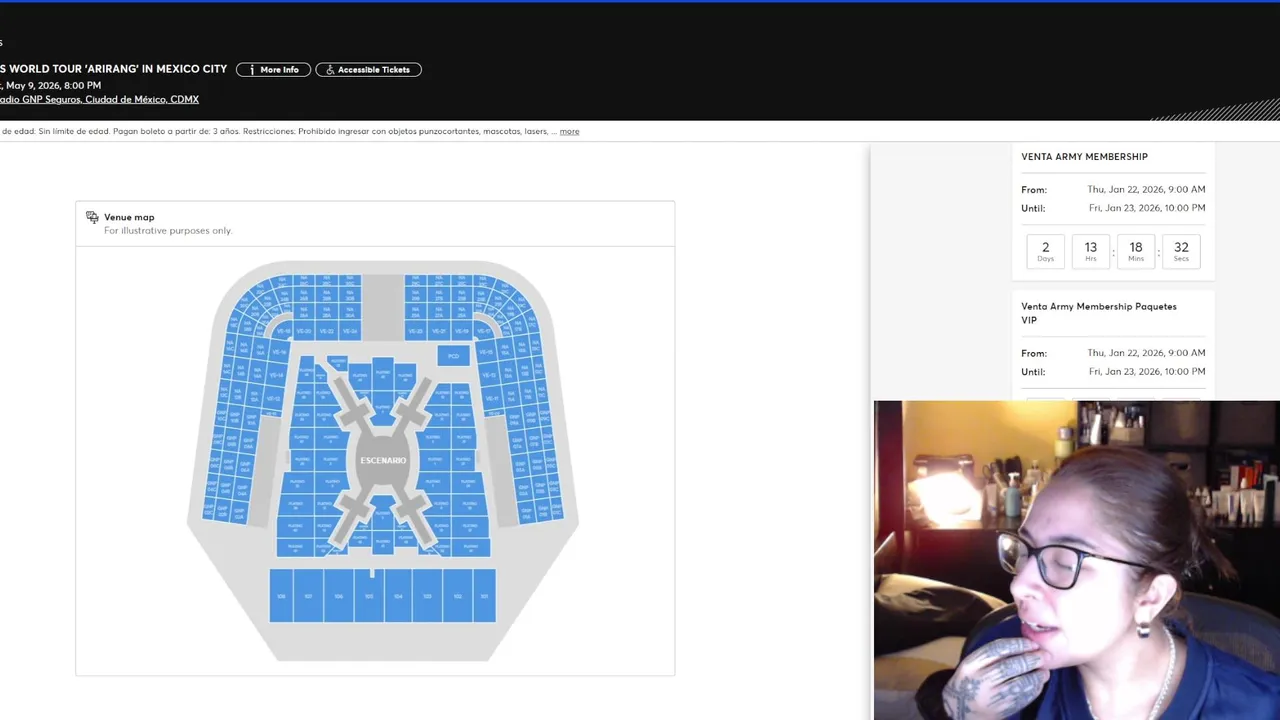Click the countdown Days box
The height and width of the screenshot is (720, 1280).
[x=1045, y=251]
